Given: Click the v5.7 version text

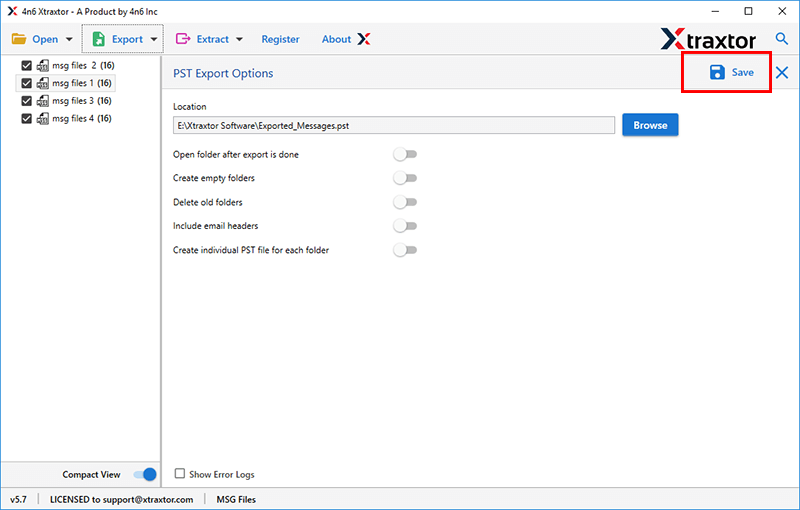Looking at the screenshot, I should click(18, 499).
